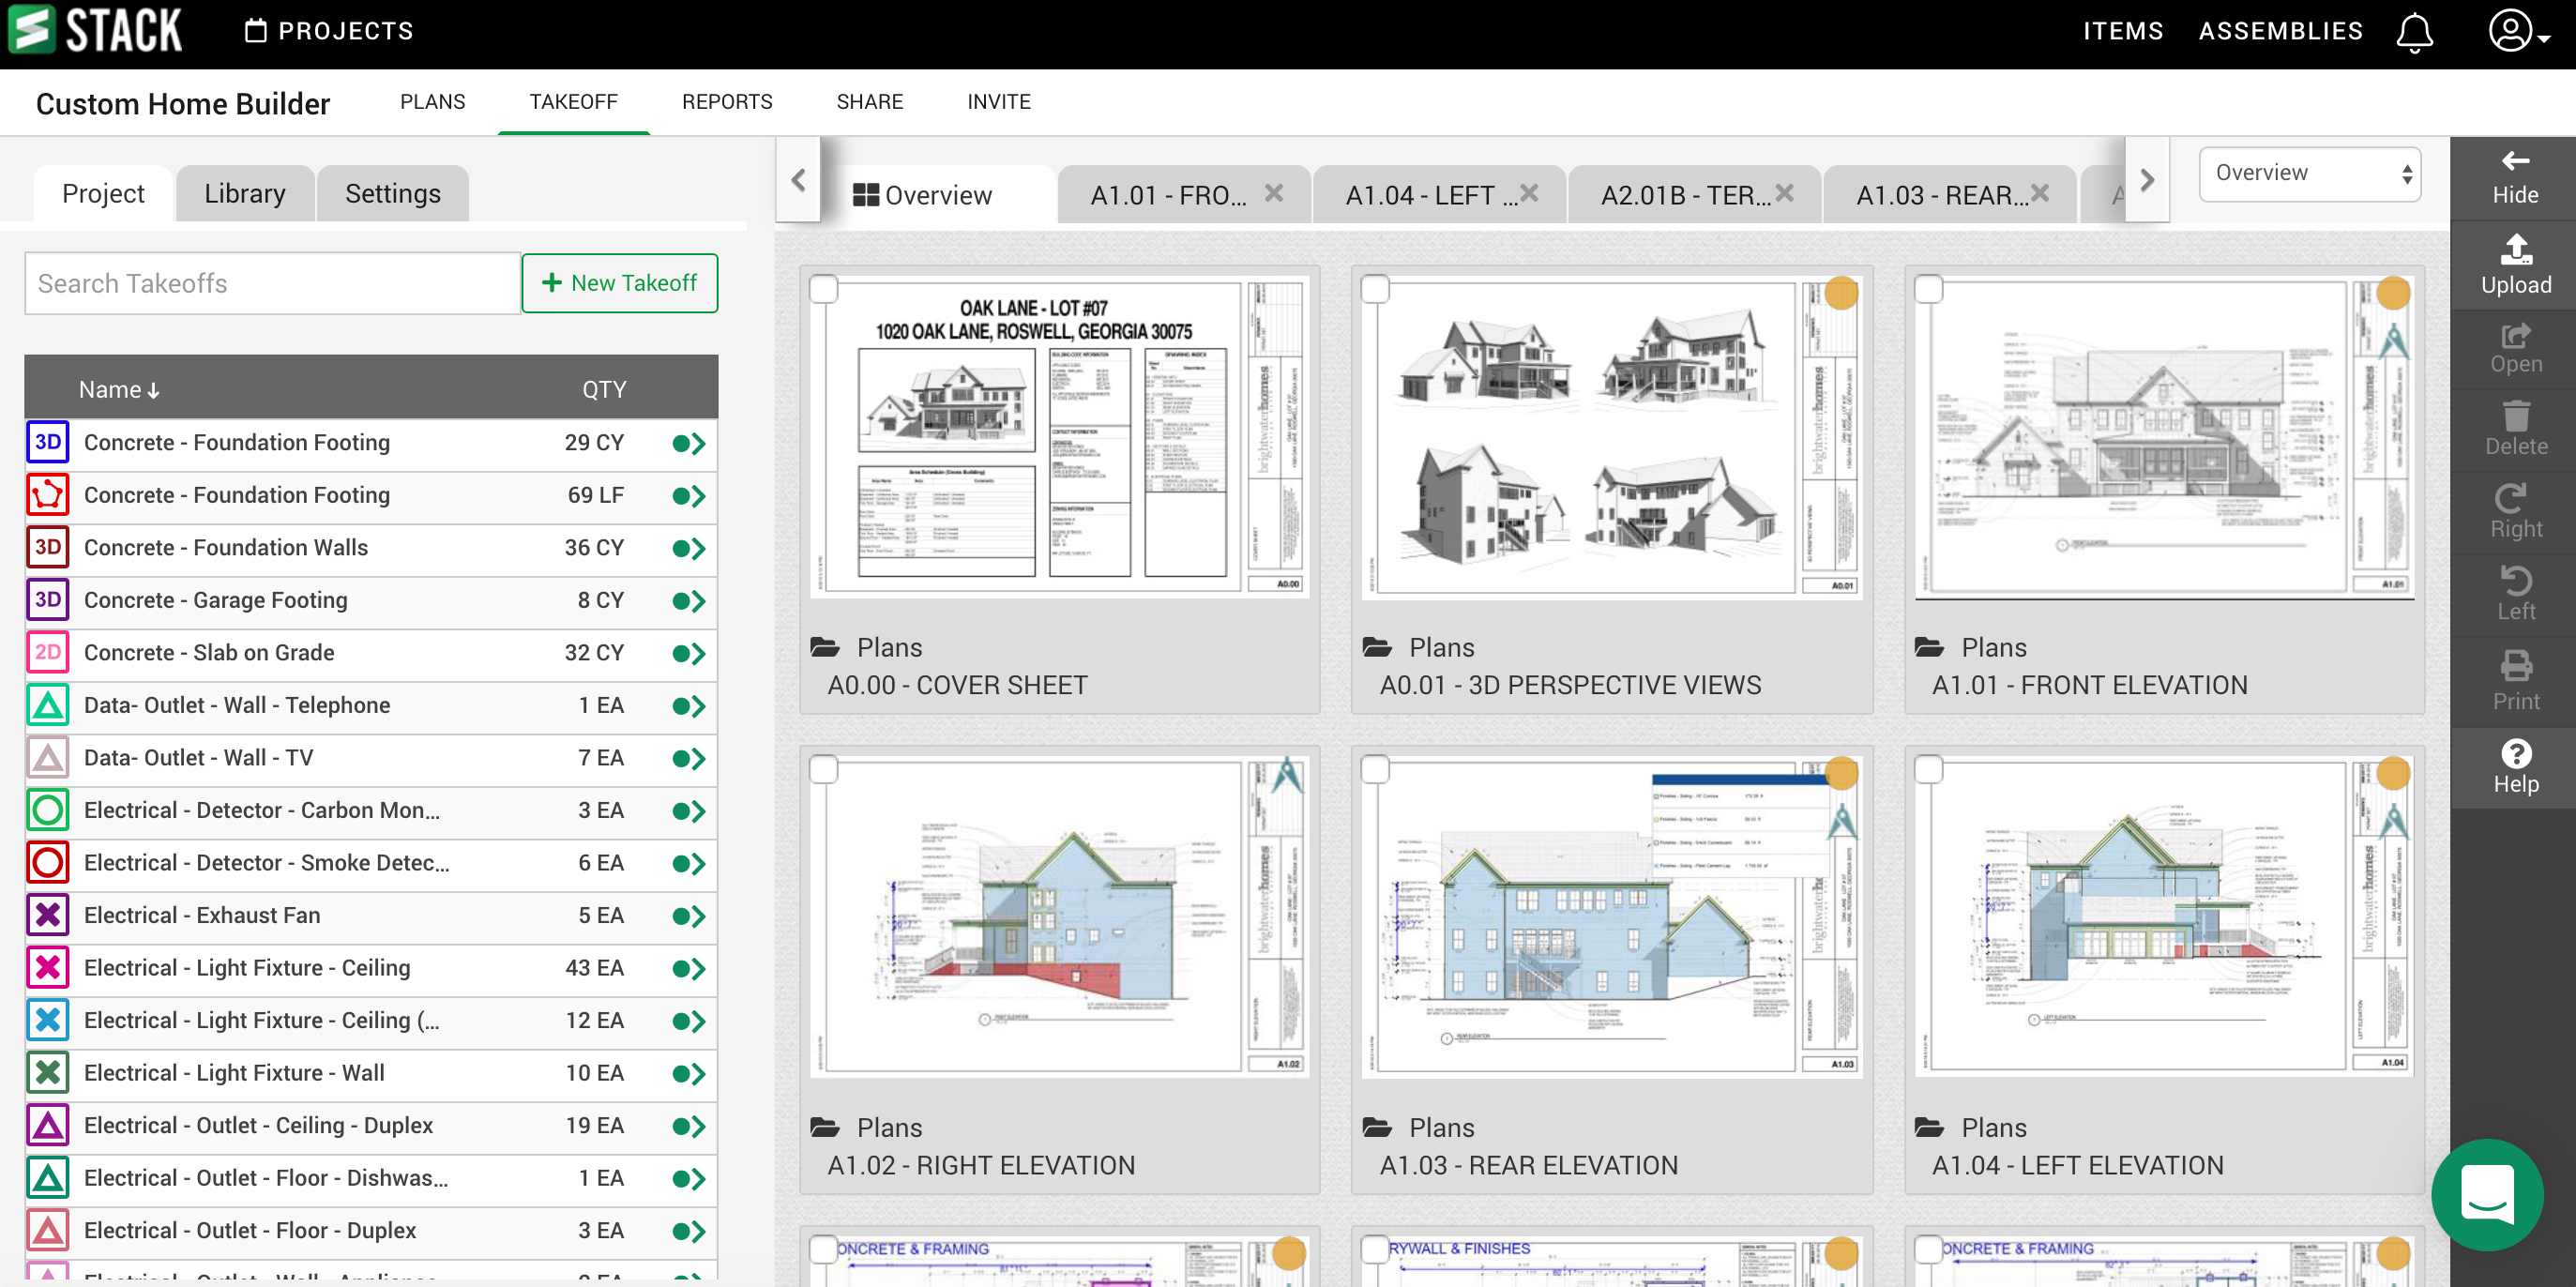2576x1287 pixels.
Task: Click the New Takeoff button
Action: (x=619, y=283)
